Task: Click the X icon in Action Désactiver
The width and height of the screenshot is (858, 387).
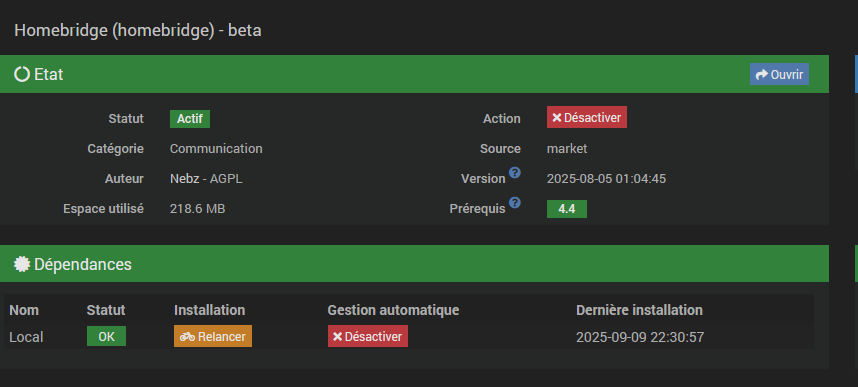Action: coord(556,118)
